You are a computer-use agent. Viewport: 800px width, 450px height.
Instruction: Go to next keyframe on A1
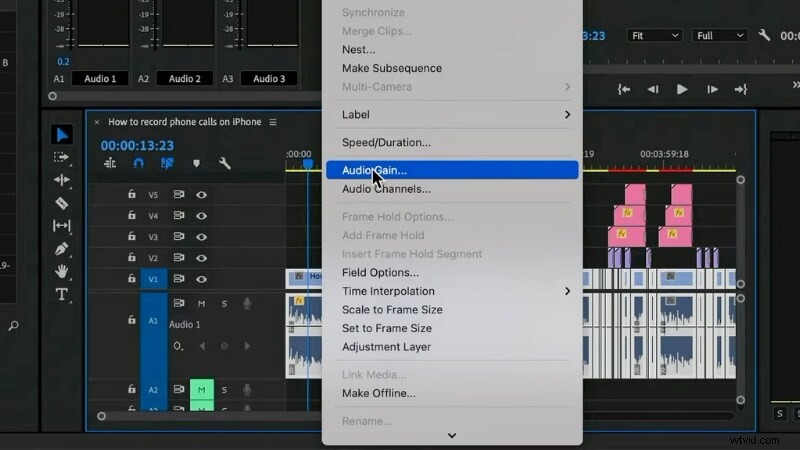pyautogui.click(x=247, y=346)
